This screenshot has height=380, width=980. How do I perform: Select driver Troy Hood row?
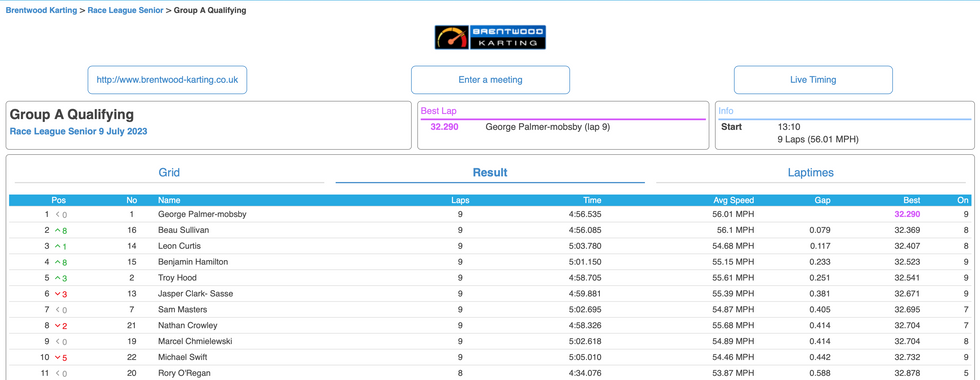pos(490,278)
